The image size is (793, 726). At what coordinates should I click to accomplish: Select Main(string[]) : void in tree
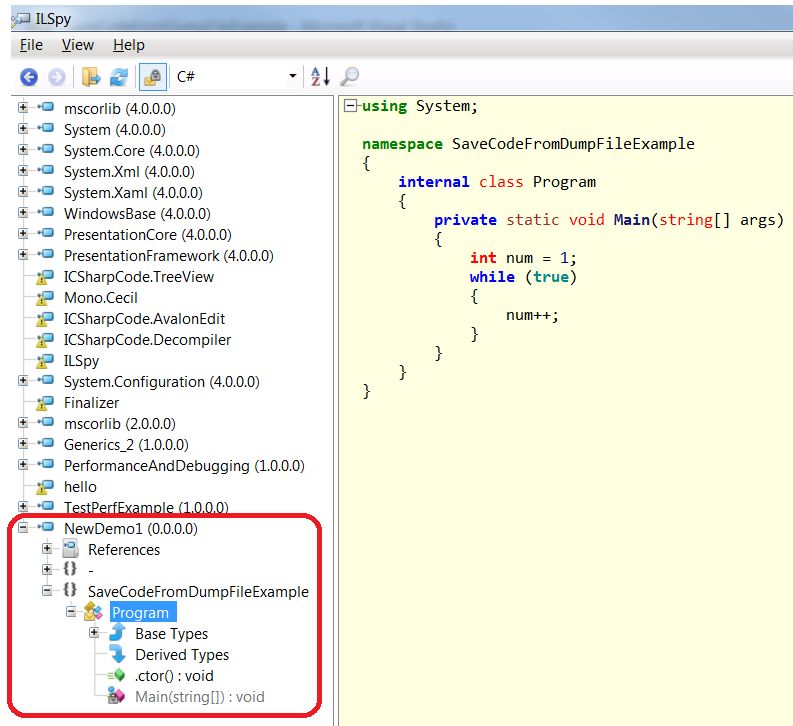pos(200,697)
